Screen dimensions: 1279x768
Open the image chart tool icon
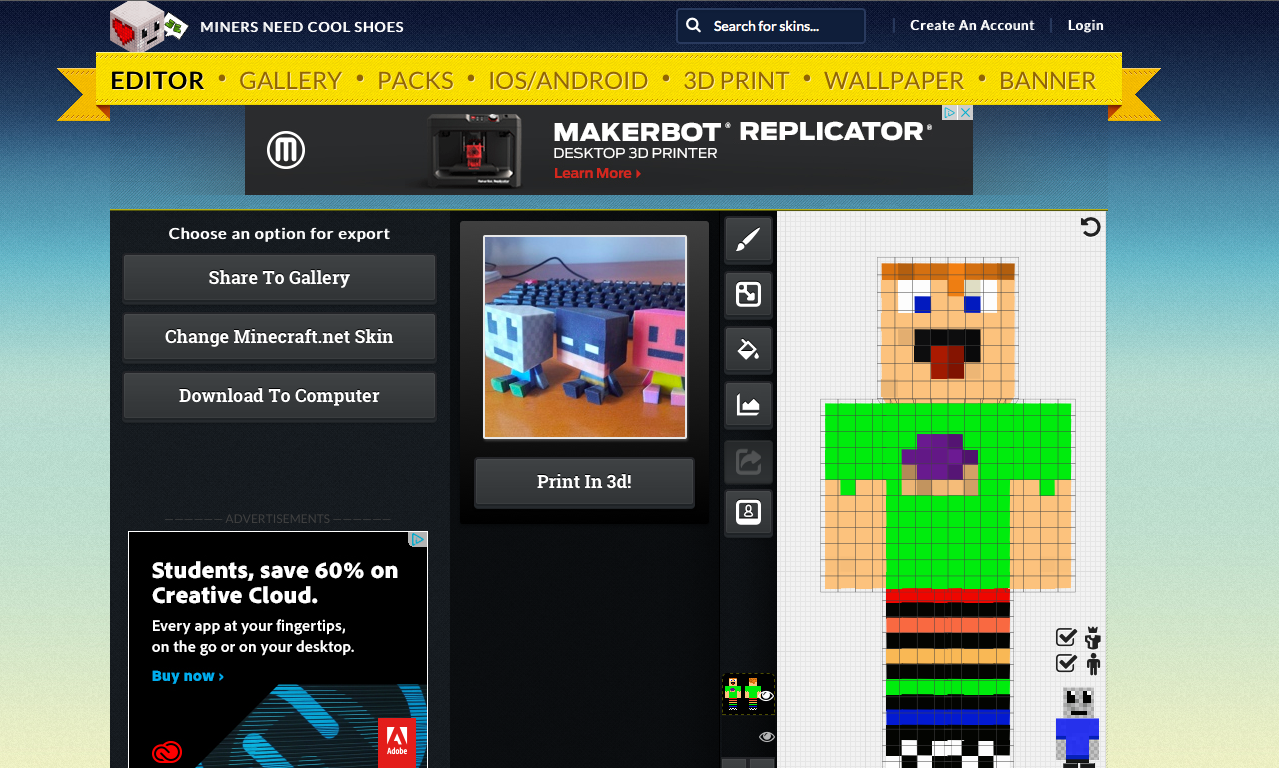748,405
